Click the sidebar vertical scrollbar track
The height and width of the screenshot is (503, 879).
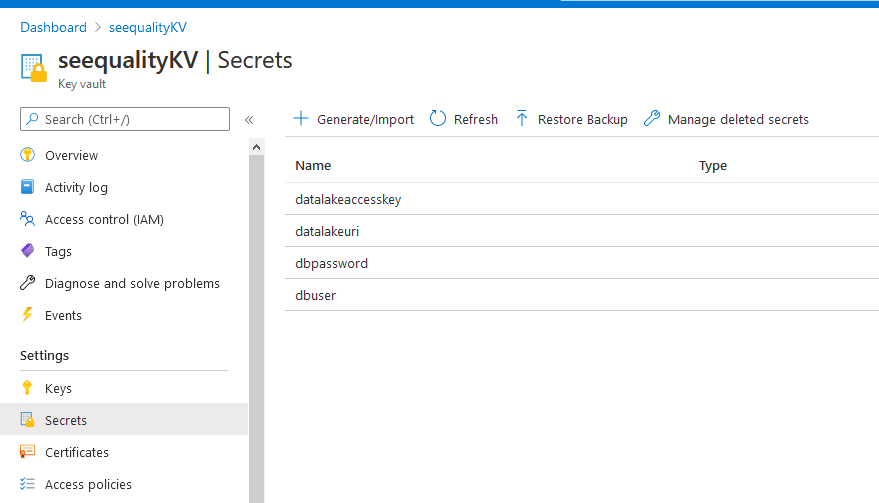(256, 329)
